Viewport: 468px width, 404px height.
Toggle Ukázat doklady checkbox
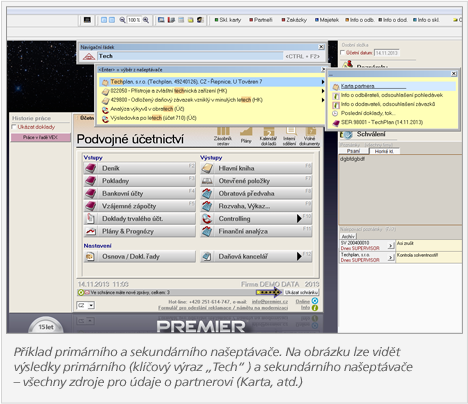coord(14,127)
